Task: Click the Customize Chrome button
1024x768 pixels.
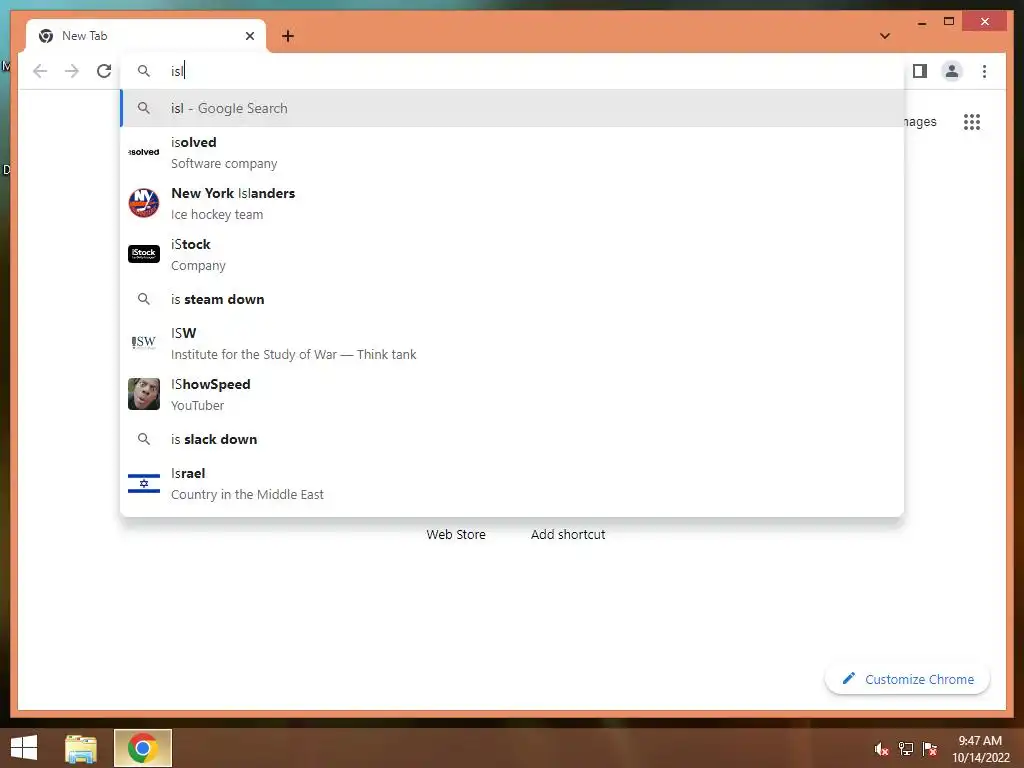Action: [x=907, y=679]
